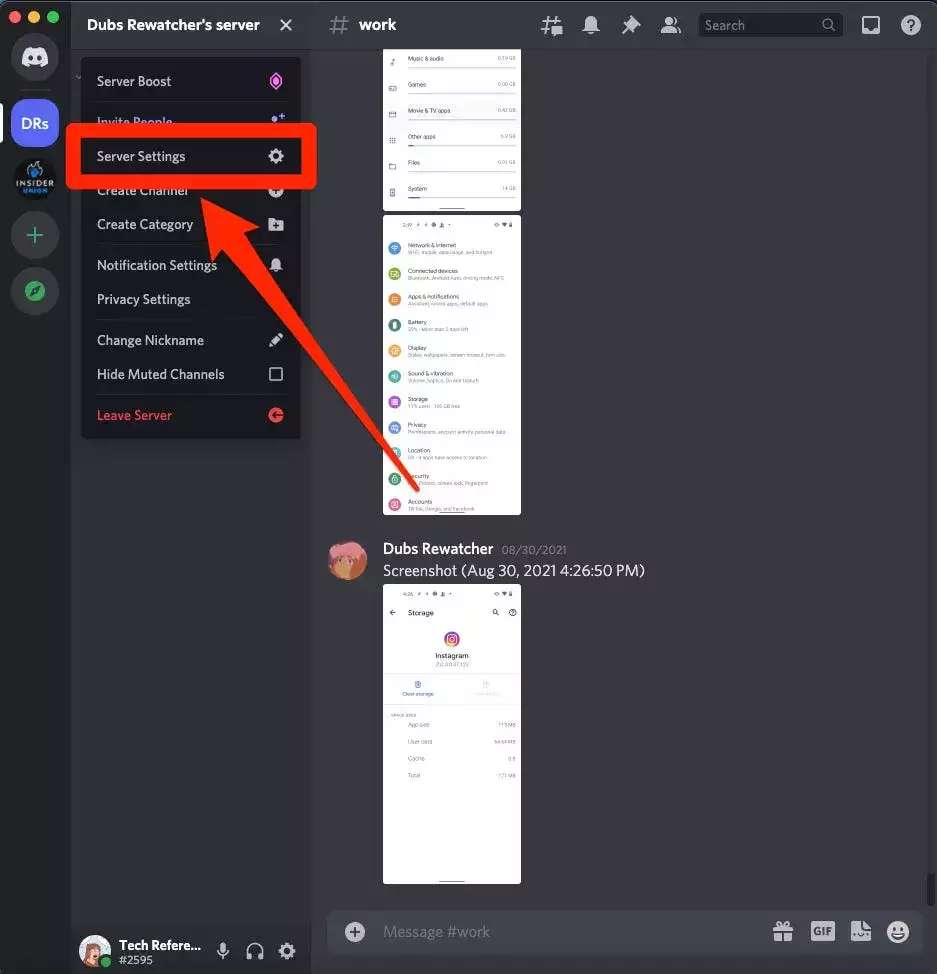Image resolution: width=937 pixels, height=974 pixels.
Task: Click the notification bell in channel header
Action: click(x=592, y=26)
